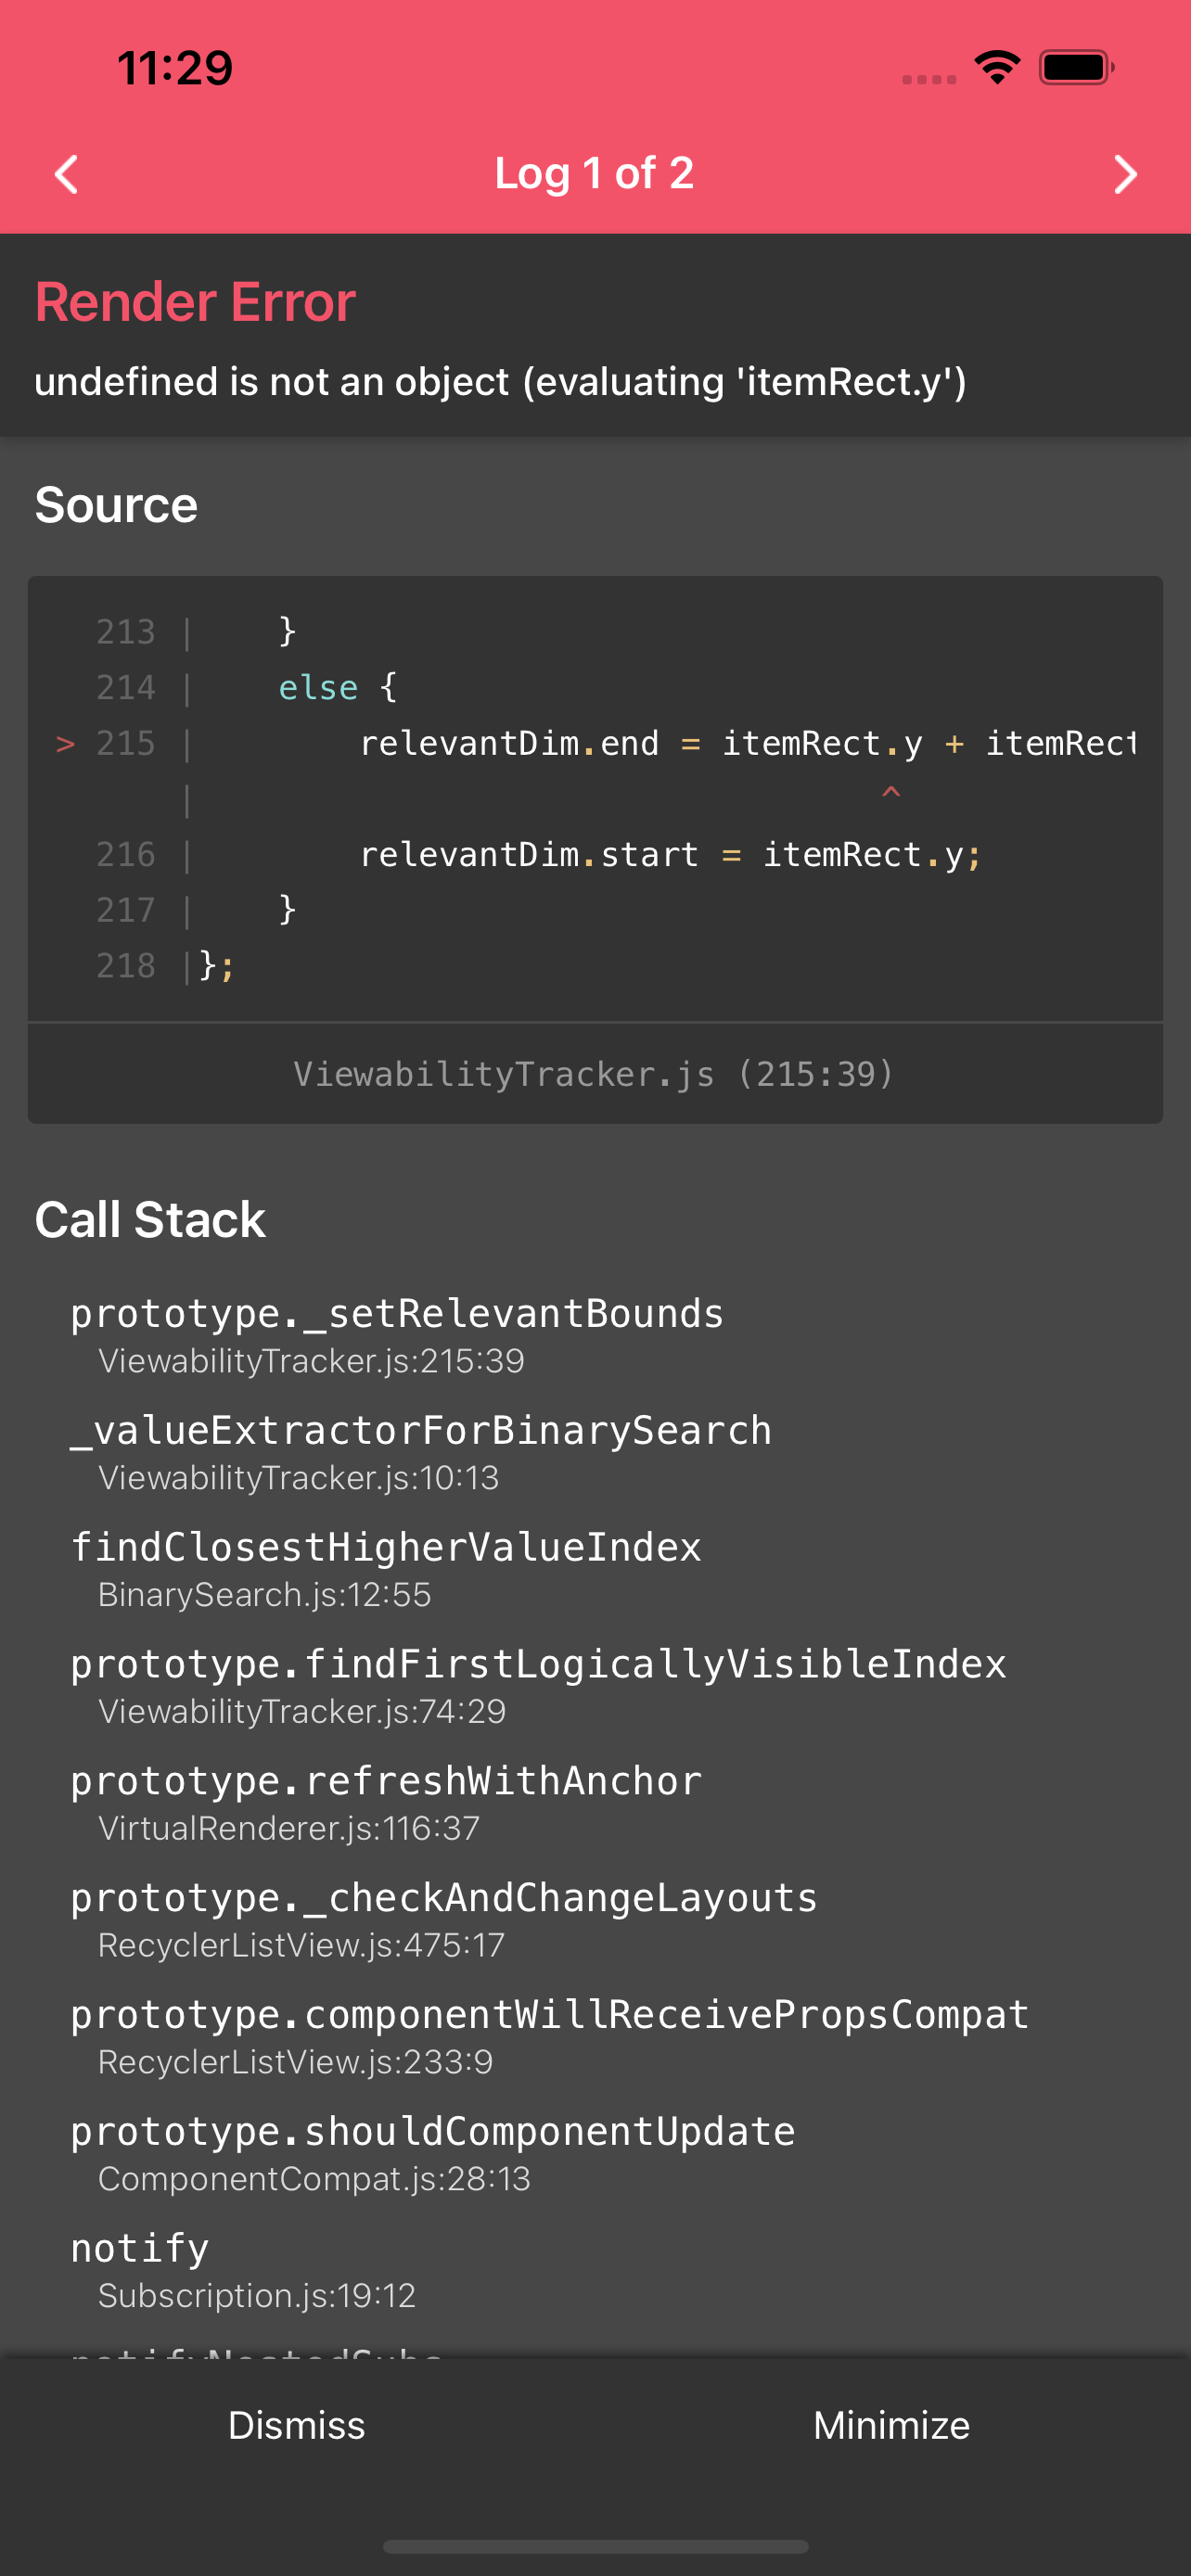
Task: Open the ViewabilityTracker.js source location link
Action: point(595,1073)
